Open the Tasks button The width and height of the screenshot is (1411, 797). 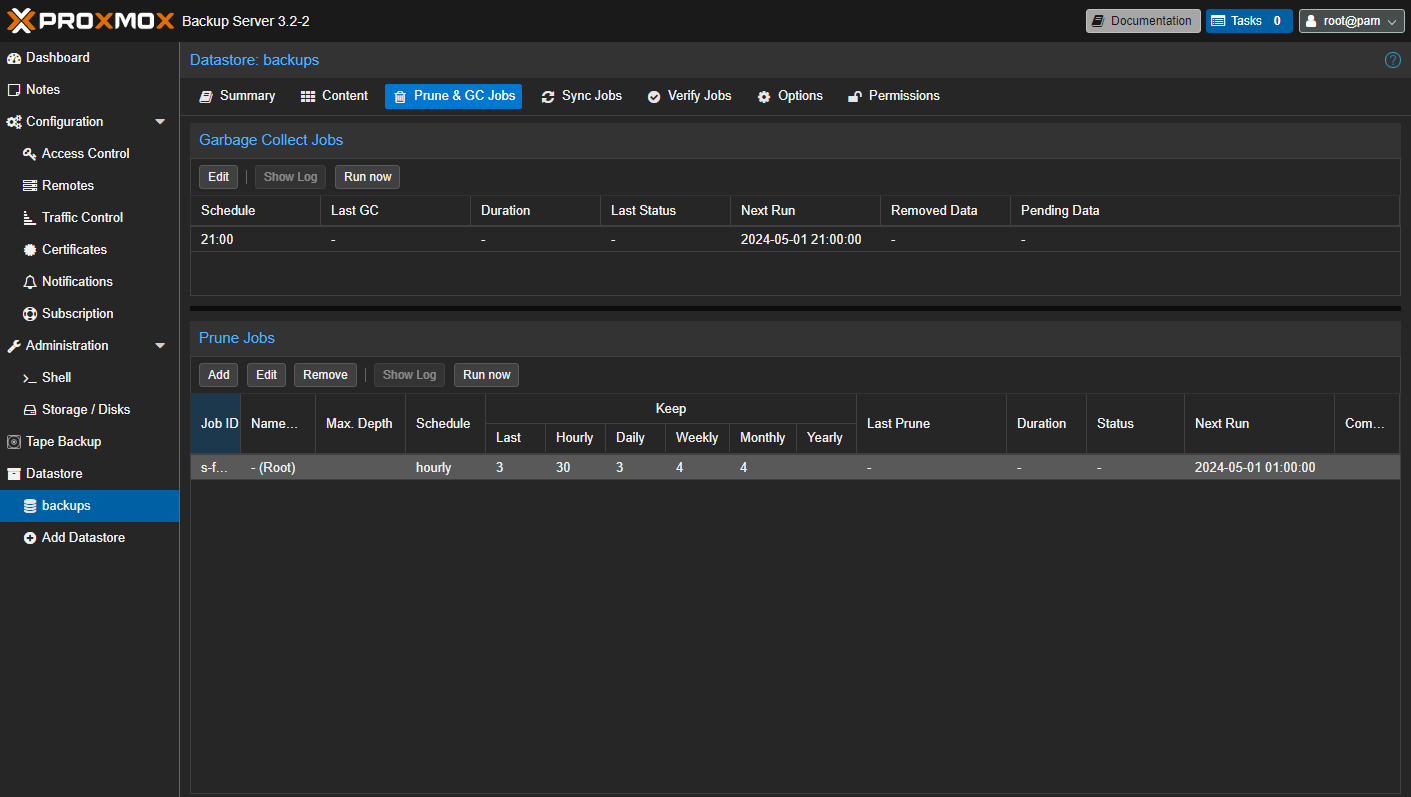click(x=1249, y=21)
